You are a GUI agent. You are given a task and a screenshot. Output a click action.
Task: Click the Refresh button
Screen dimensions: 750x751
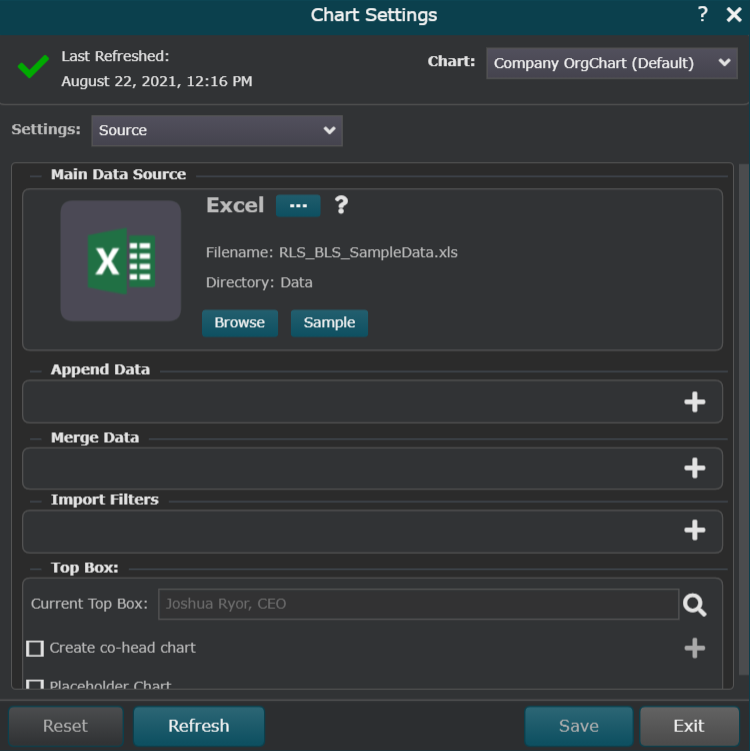coord(198,726)
